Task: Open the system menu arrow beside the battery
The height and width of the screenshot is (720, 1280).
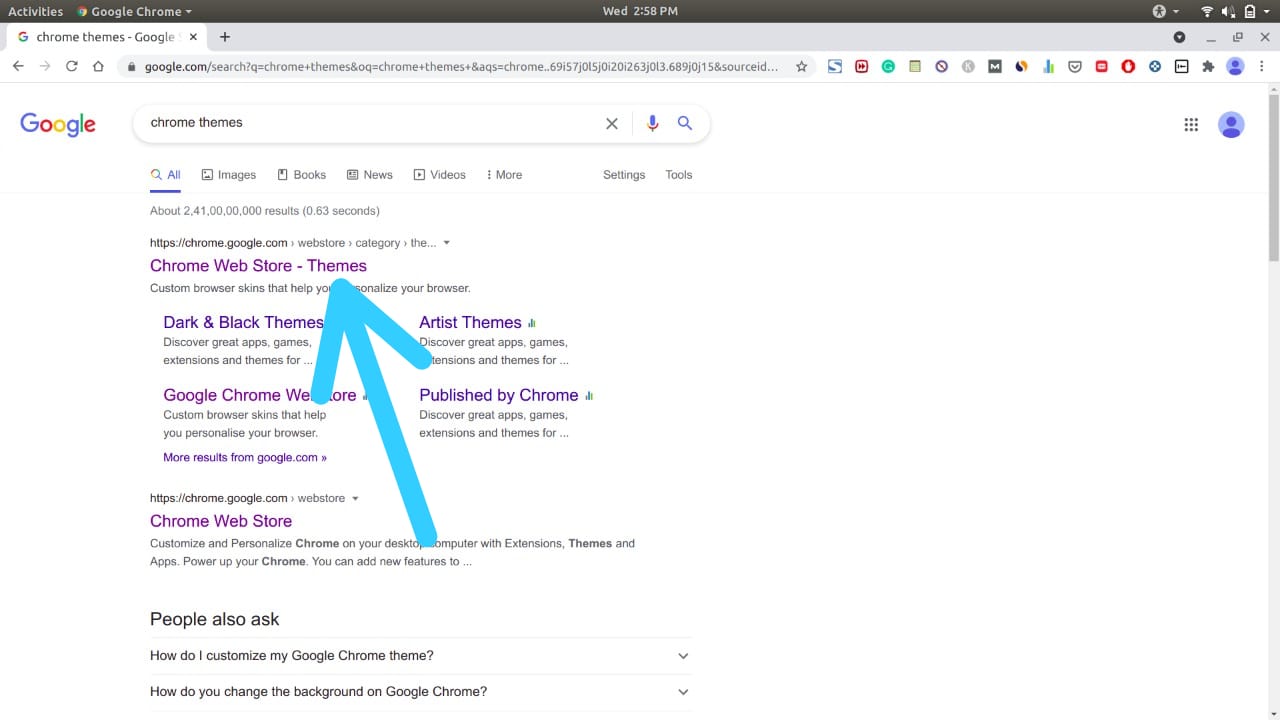Action: (1266, 11)
